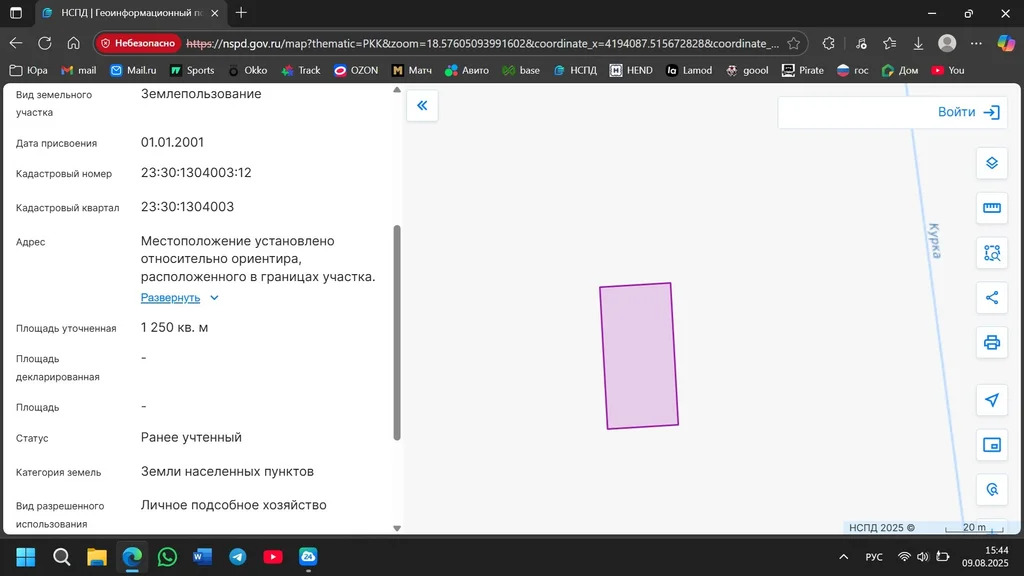Click the highlighted purple land parcel
1024x576 pixels.
point(639,356)
